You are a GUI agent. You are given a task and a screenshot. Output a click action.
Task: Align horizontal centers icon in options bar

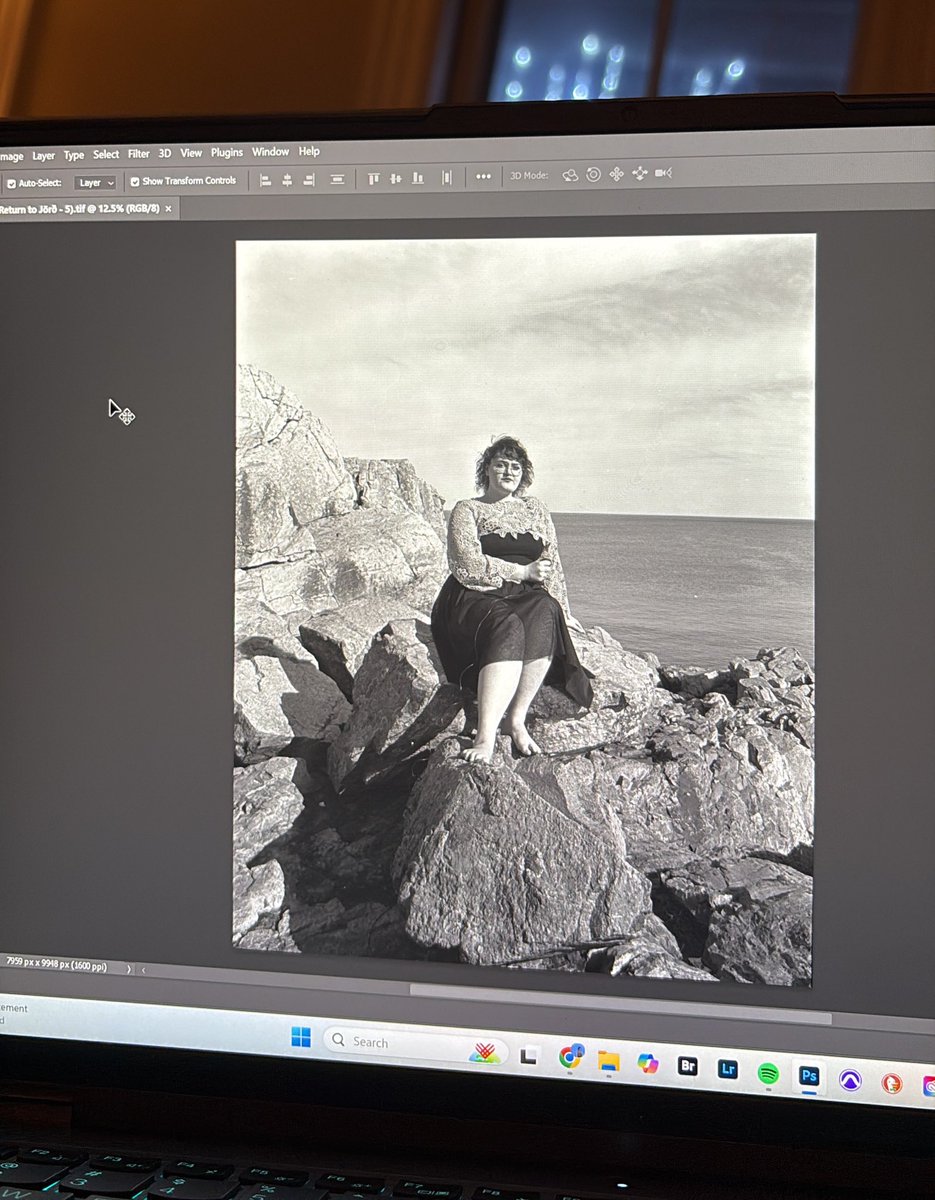tap(287, 180)
